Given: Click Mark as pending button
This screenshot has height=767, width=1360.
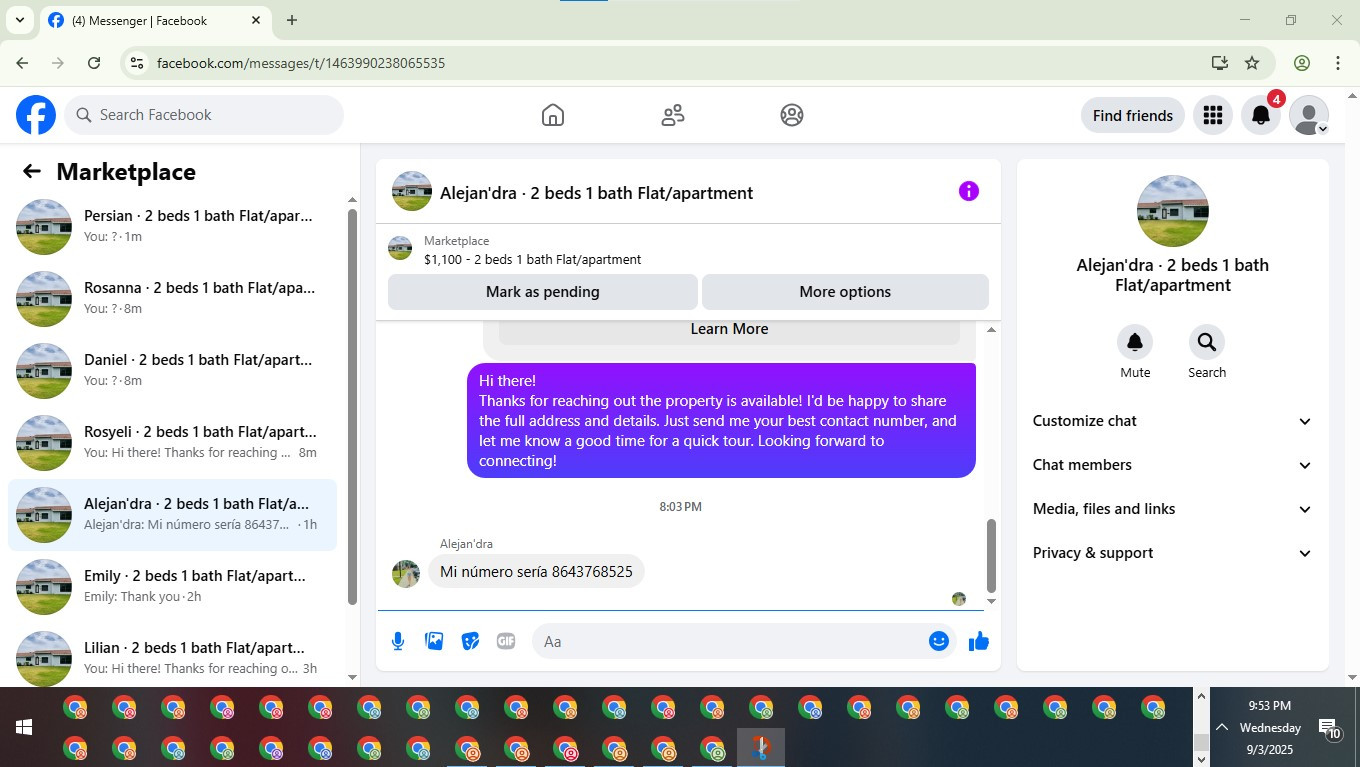Looking at the screenshot, I should pyautogui.click(x=543, y=292).
